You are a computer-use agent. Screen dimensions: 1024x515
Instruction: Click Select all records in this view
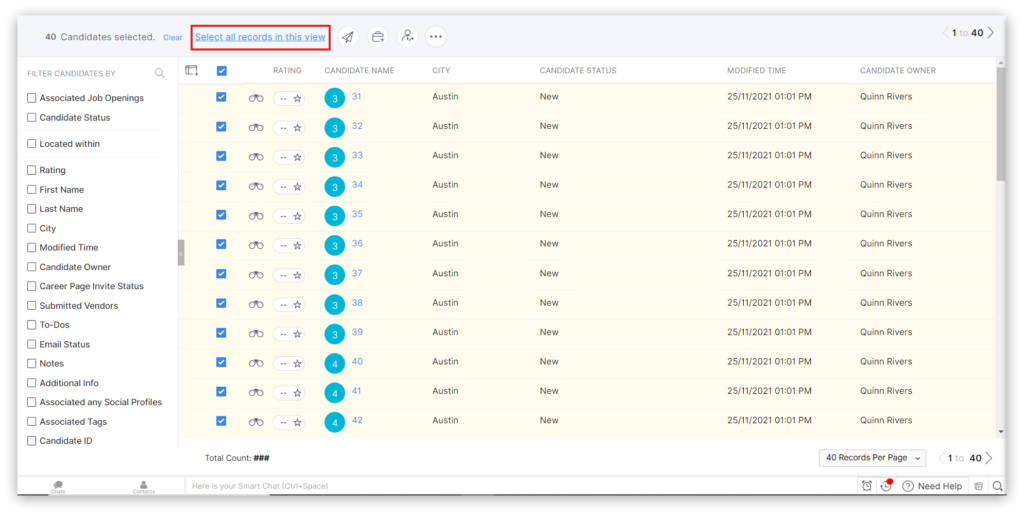pyautogui.click(x=260, y=37)
